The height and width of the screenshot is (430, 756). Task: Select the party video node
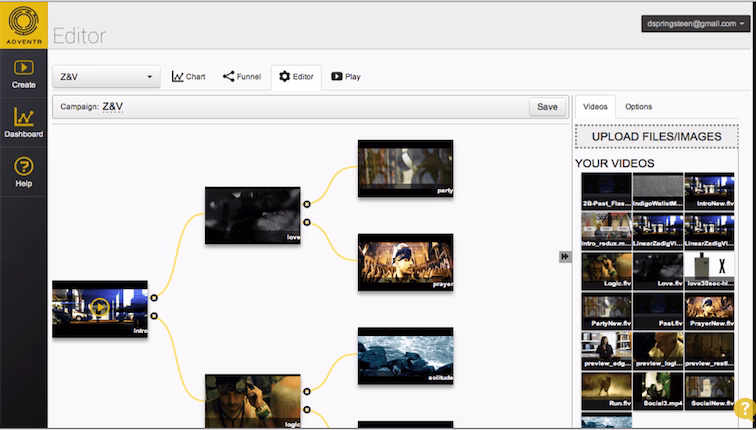(x=405, y=168)
